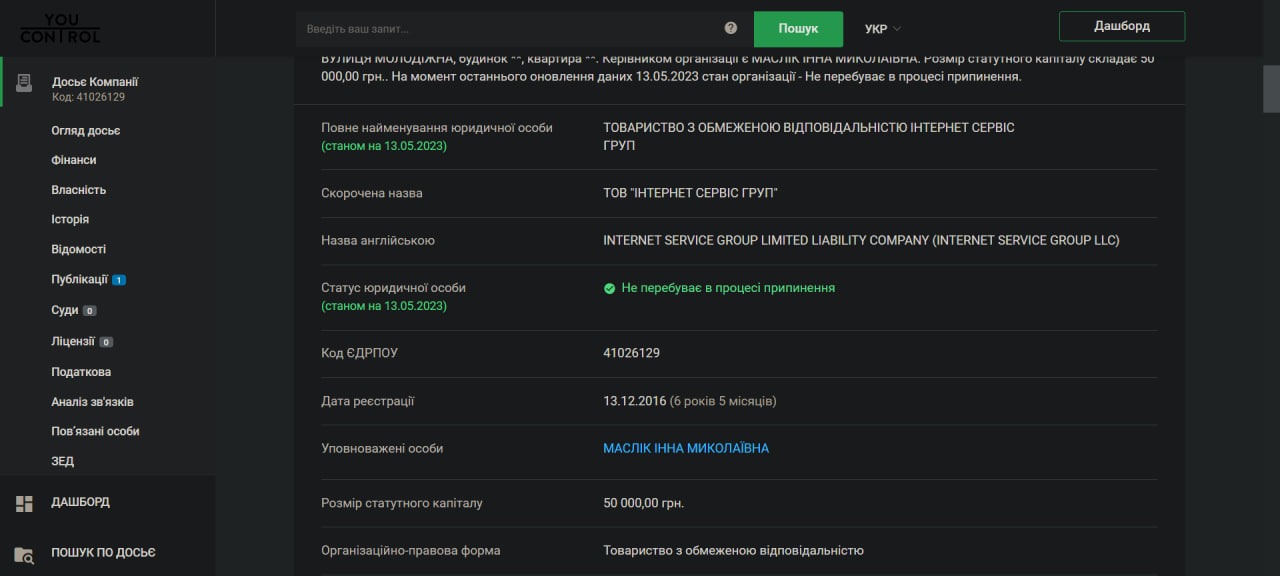Click the short name ТОВ "ІНТЕРНЕТ СЕРВІС ГРУП"
Image resolution: width=1280 pixels, height=576 pixels.
690,193
